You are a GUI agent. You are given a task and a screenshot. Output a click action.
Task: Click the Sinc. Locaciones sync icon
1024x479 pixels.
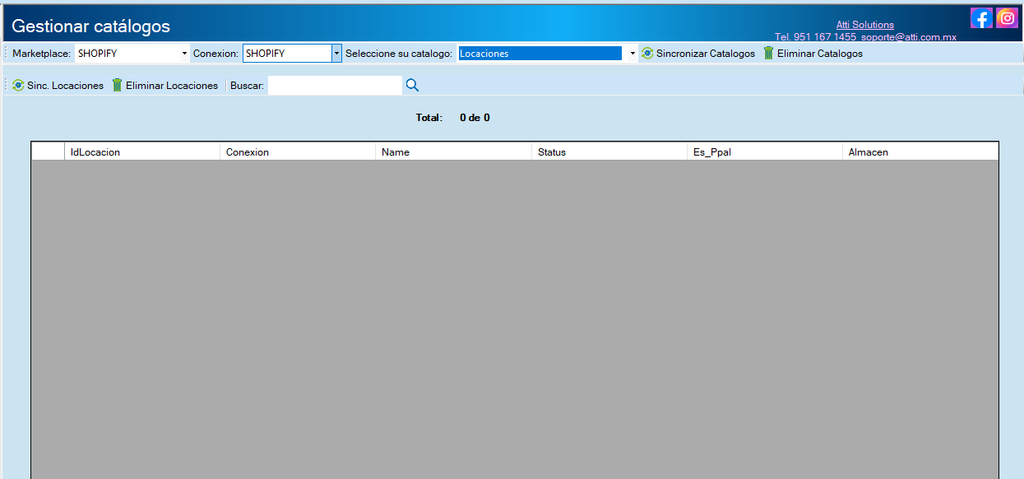pyautogui.click(x=18, y=85)
